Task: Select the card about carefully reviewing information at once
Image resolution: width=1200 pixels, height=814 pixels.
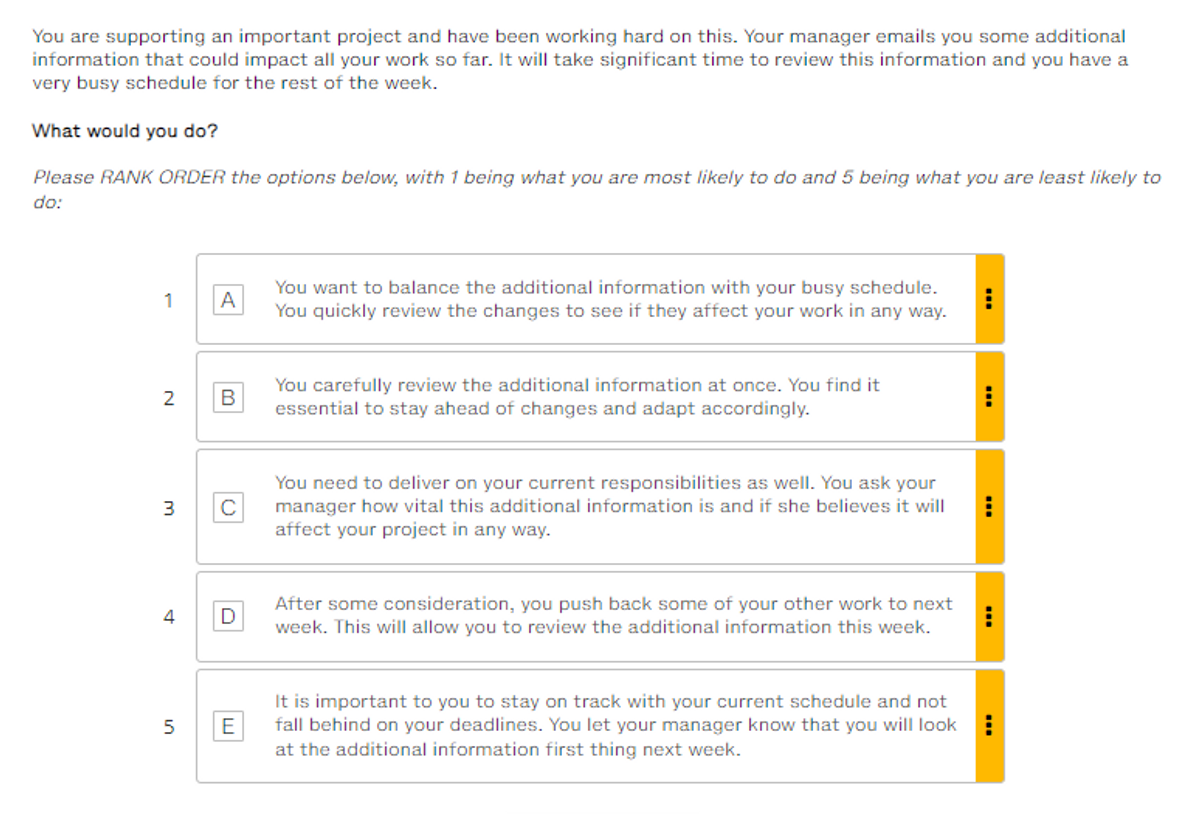Action: (600, 396)
